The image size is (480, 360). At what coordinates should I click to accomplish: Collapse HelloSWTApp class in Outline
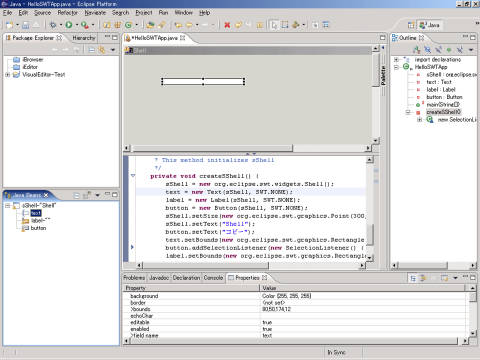(396, 67)
